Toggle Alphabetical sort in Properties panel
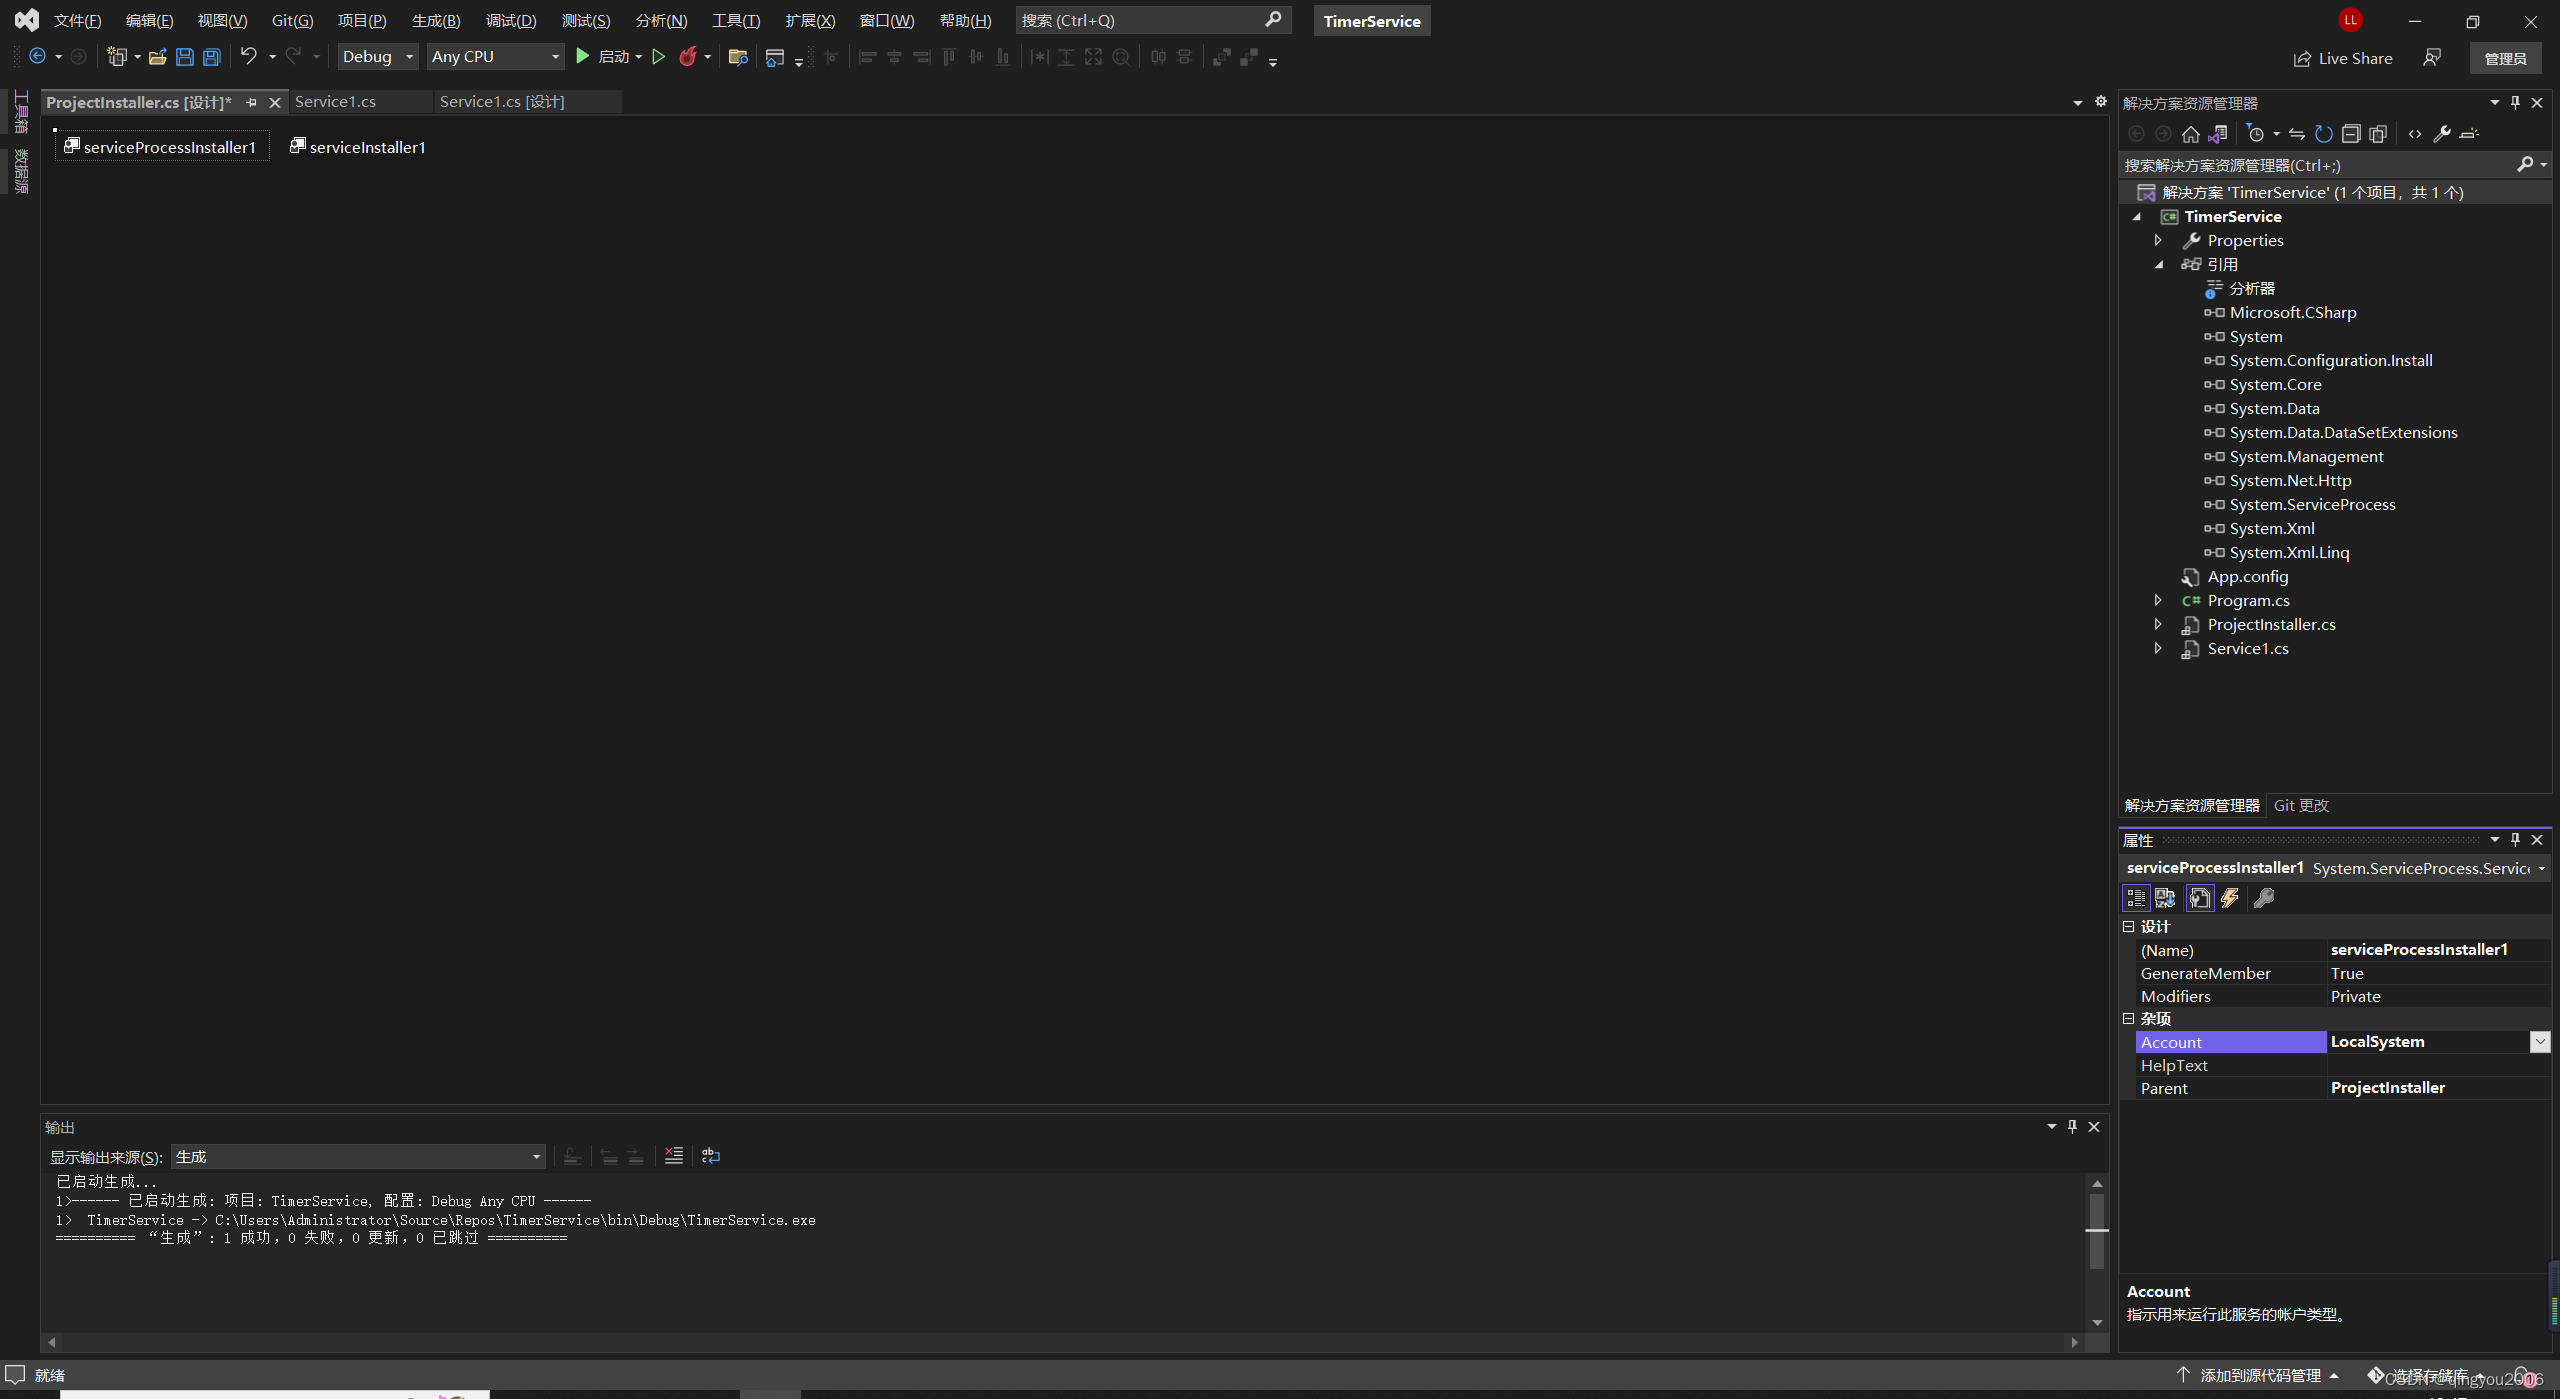The image size is (2560, 1399). coord(2165,898)
